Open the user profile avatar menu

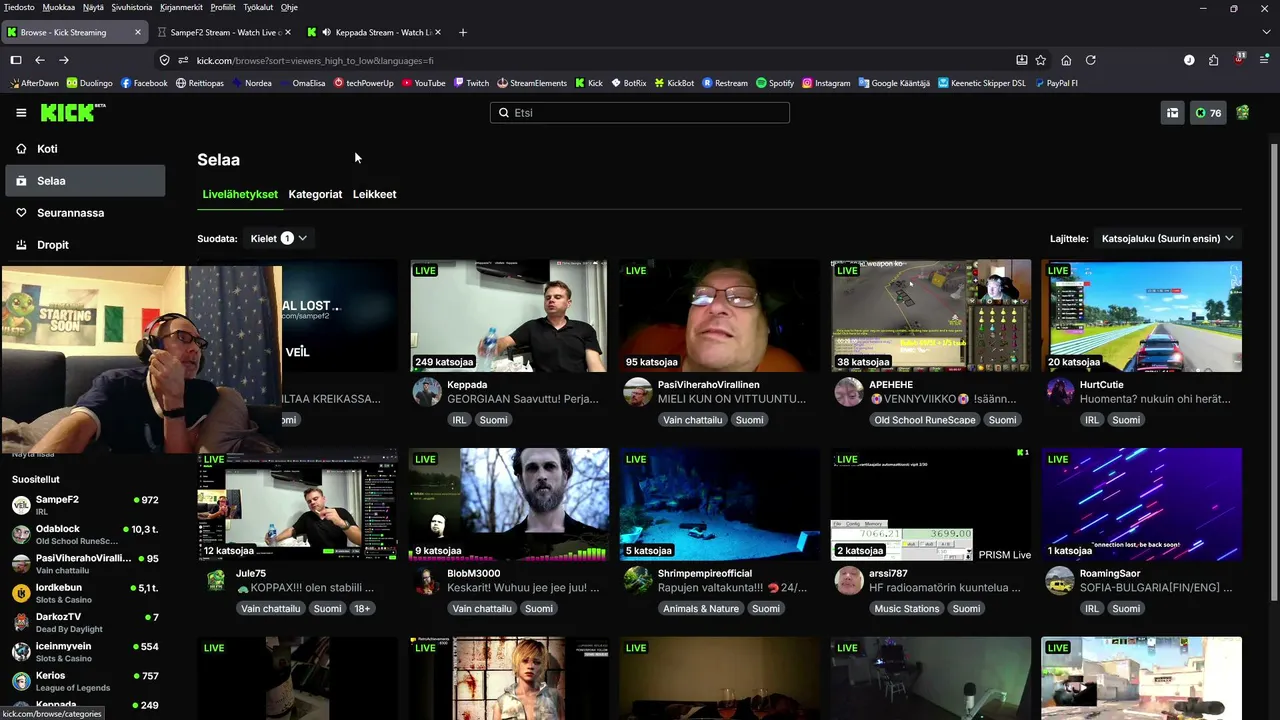(1243, 113)
